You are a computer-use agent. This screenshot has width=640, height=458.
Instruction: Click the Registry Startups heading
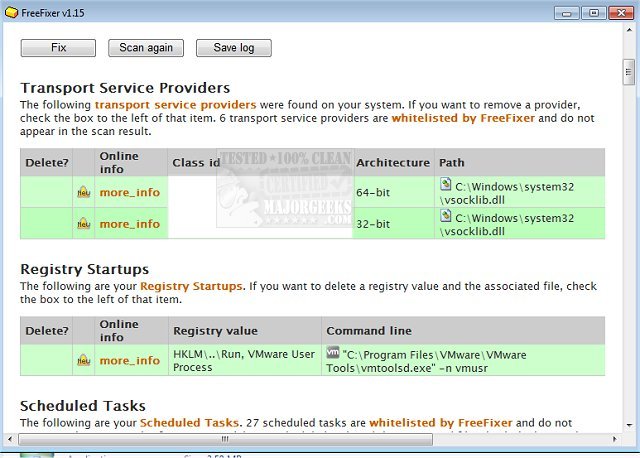coord(84,269)
